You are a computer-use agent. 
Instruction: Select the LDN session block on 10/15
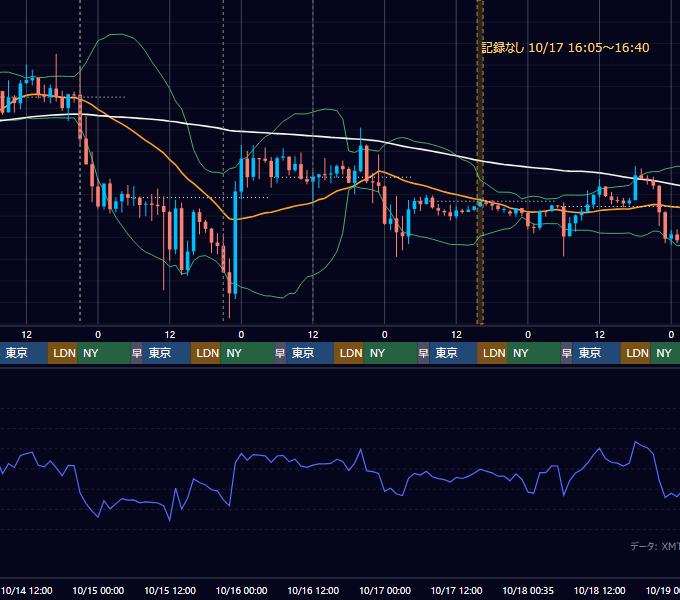point(206,353)
